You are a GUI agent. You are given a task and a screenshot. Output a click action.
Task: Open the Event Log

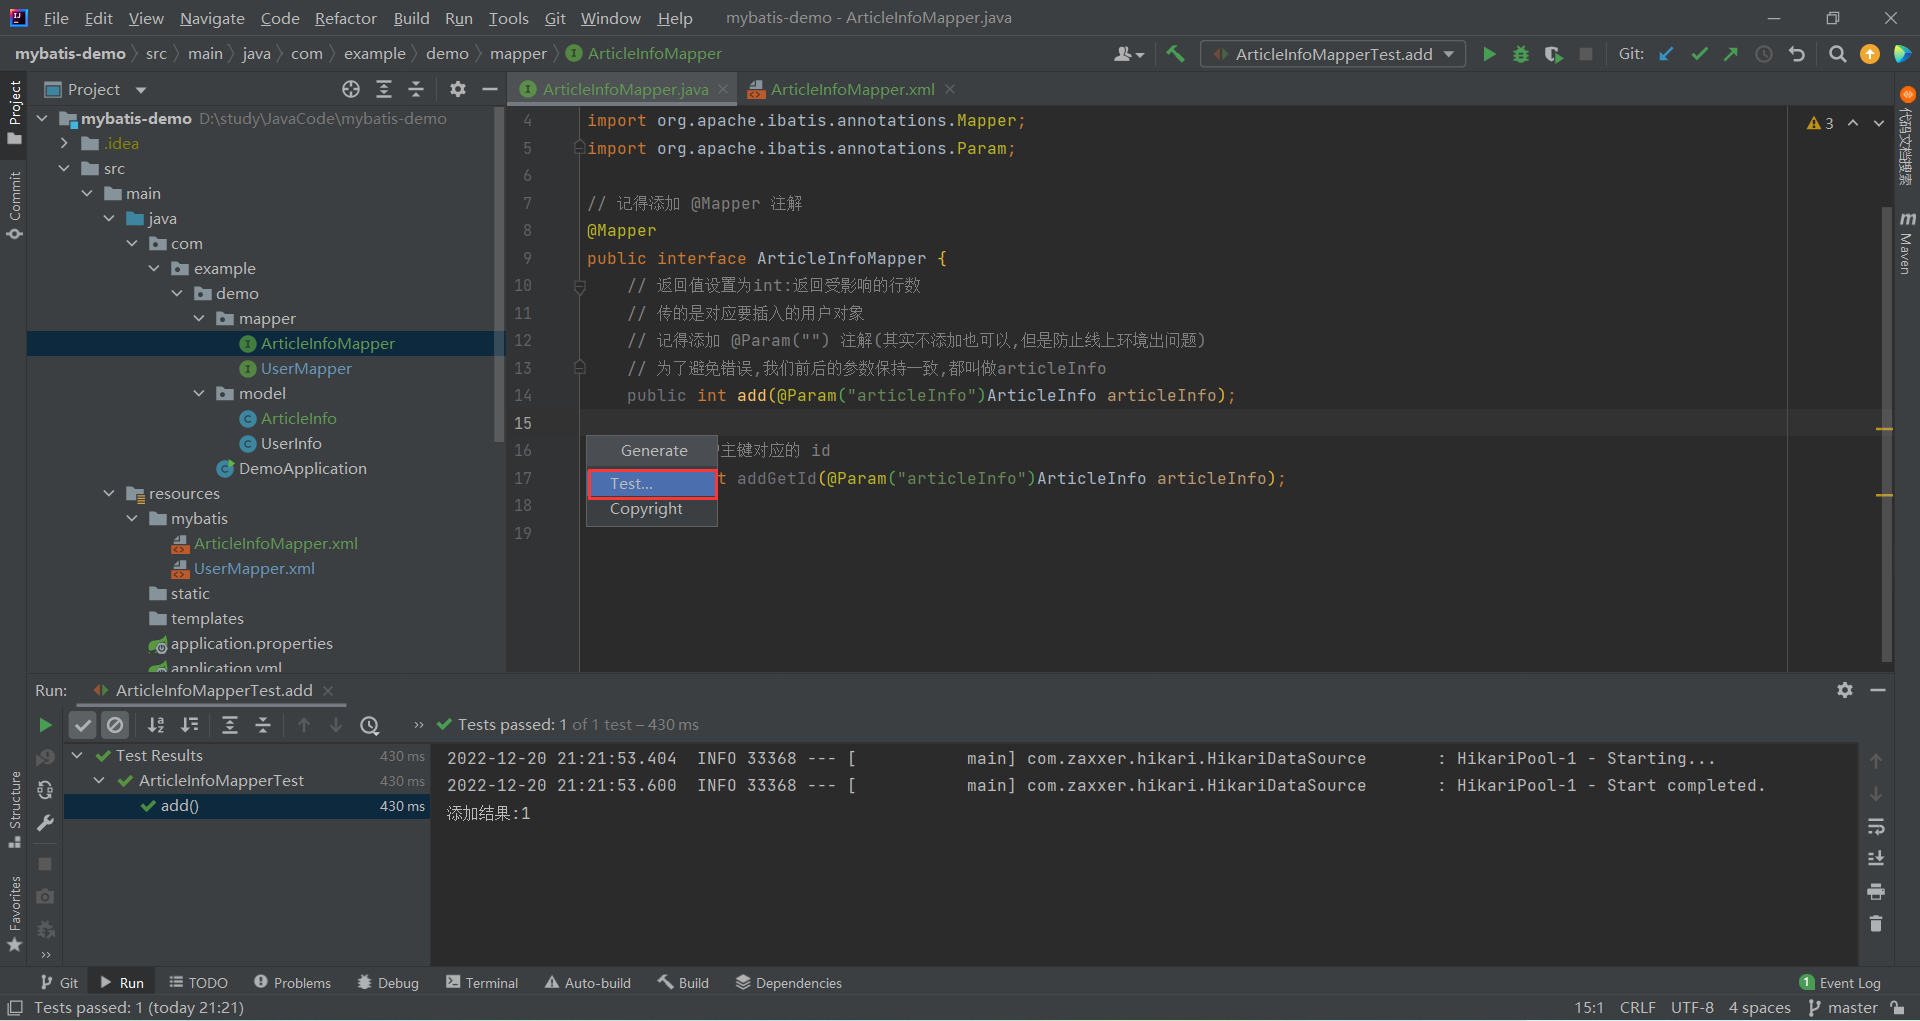[x=1840, y=983]
